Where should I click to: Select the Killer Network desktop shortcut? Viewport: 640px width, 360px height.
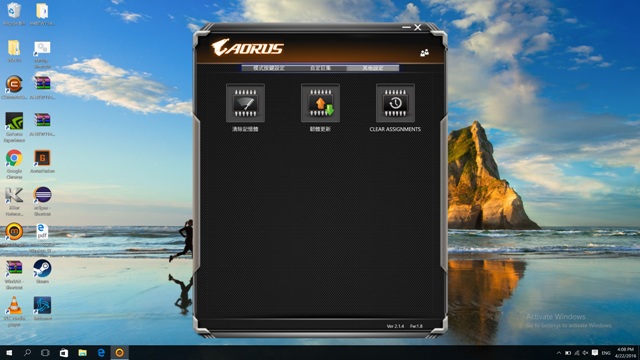tap(14, 201)
